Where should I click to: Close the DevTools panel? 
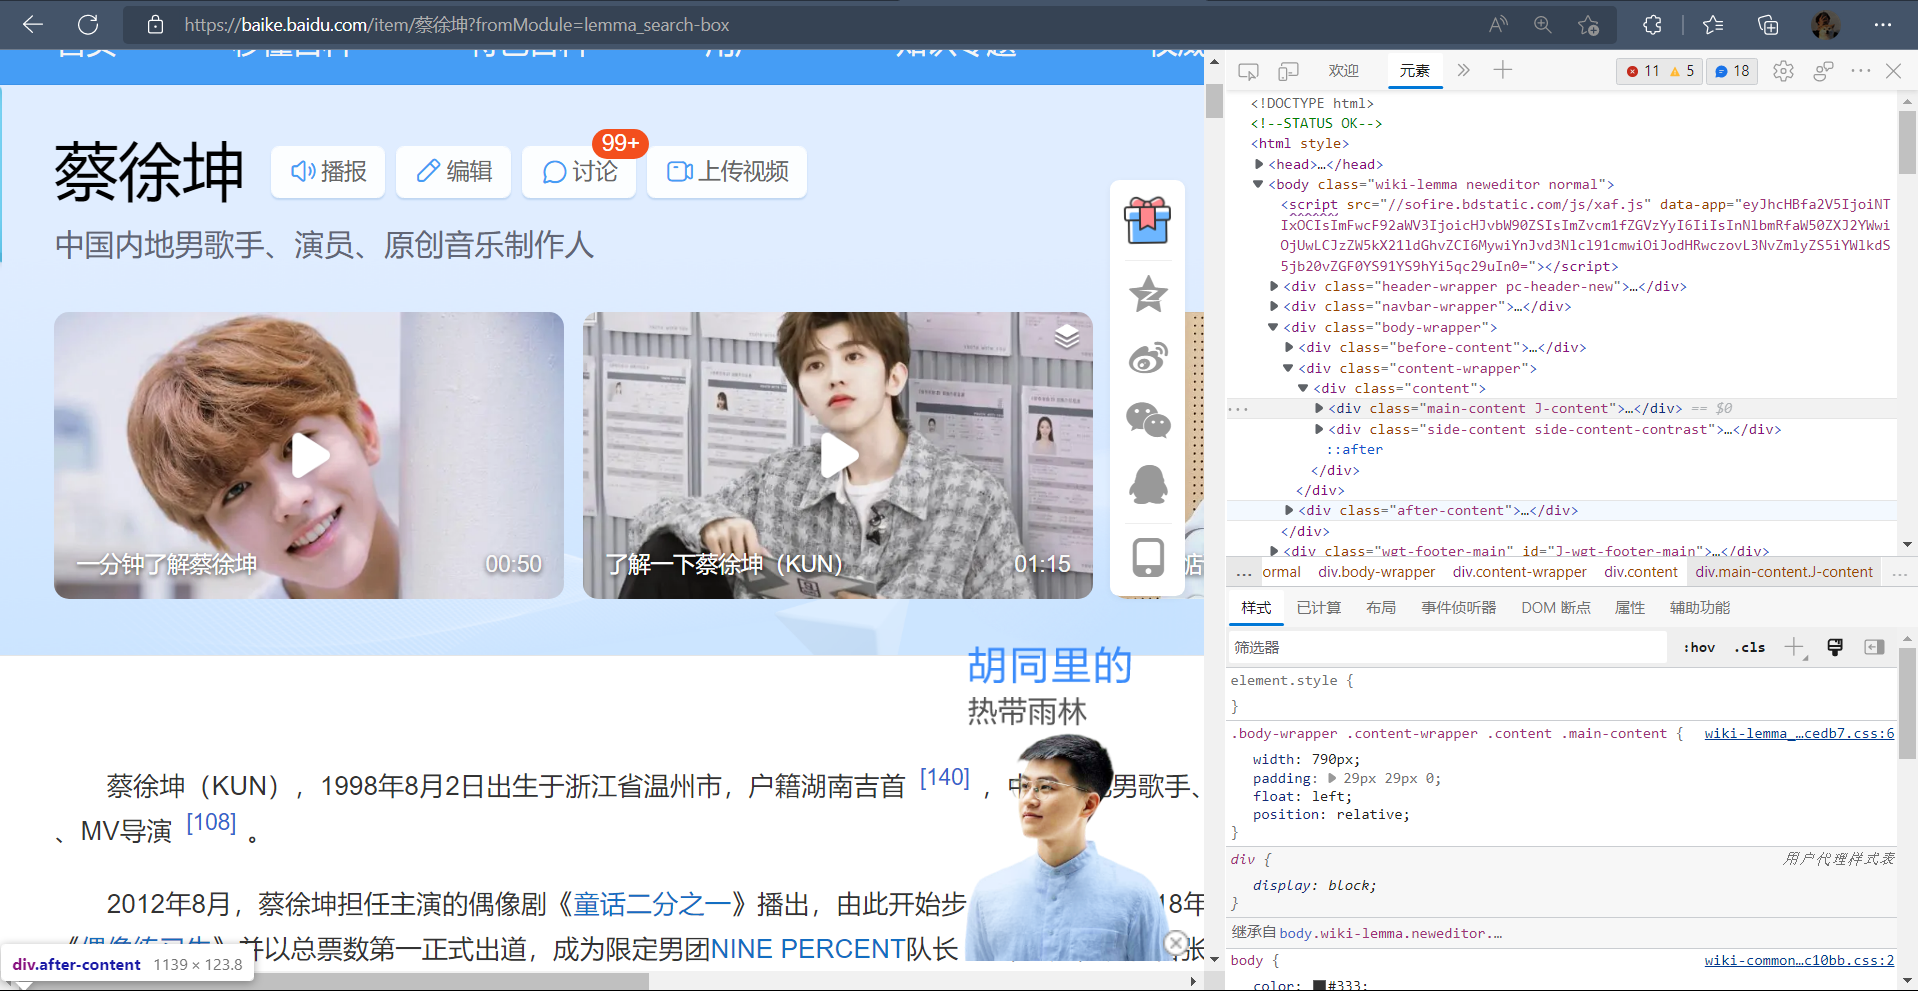tap(1893, 71)
